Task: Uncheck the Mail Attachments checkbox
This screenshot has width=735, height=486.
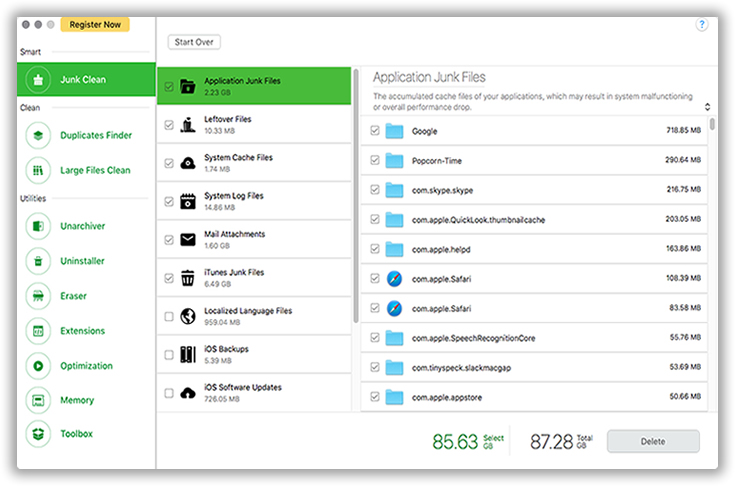Action: tap(169, 239)
